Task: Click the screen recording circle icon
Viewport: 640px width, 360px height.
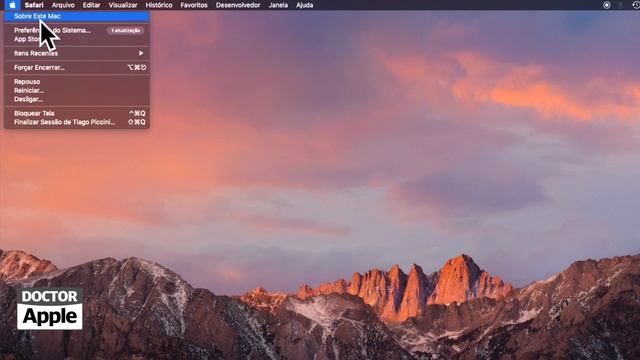Action: [607, 5]
